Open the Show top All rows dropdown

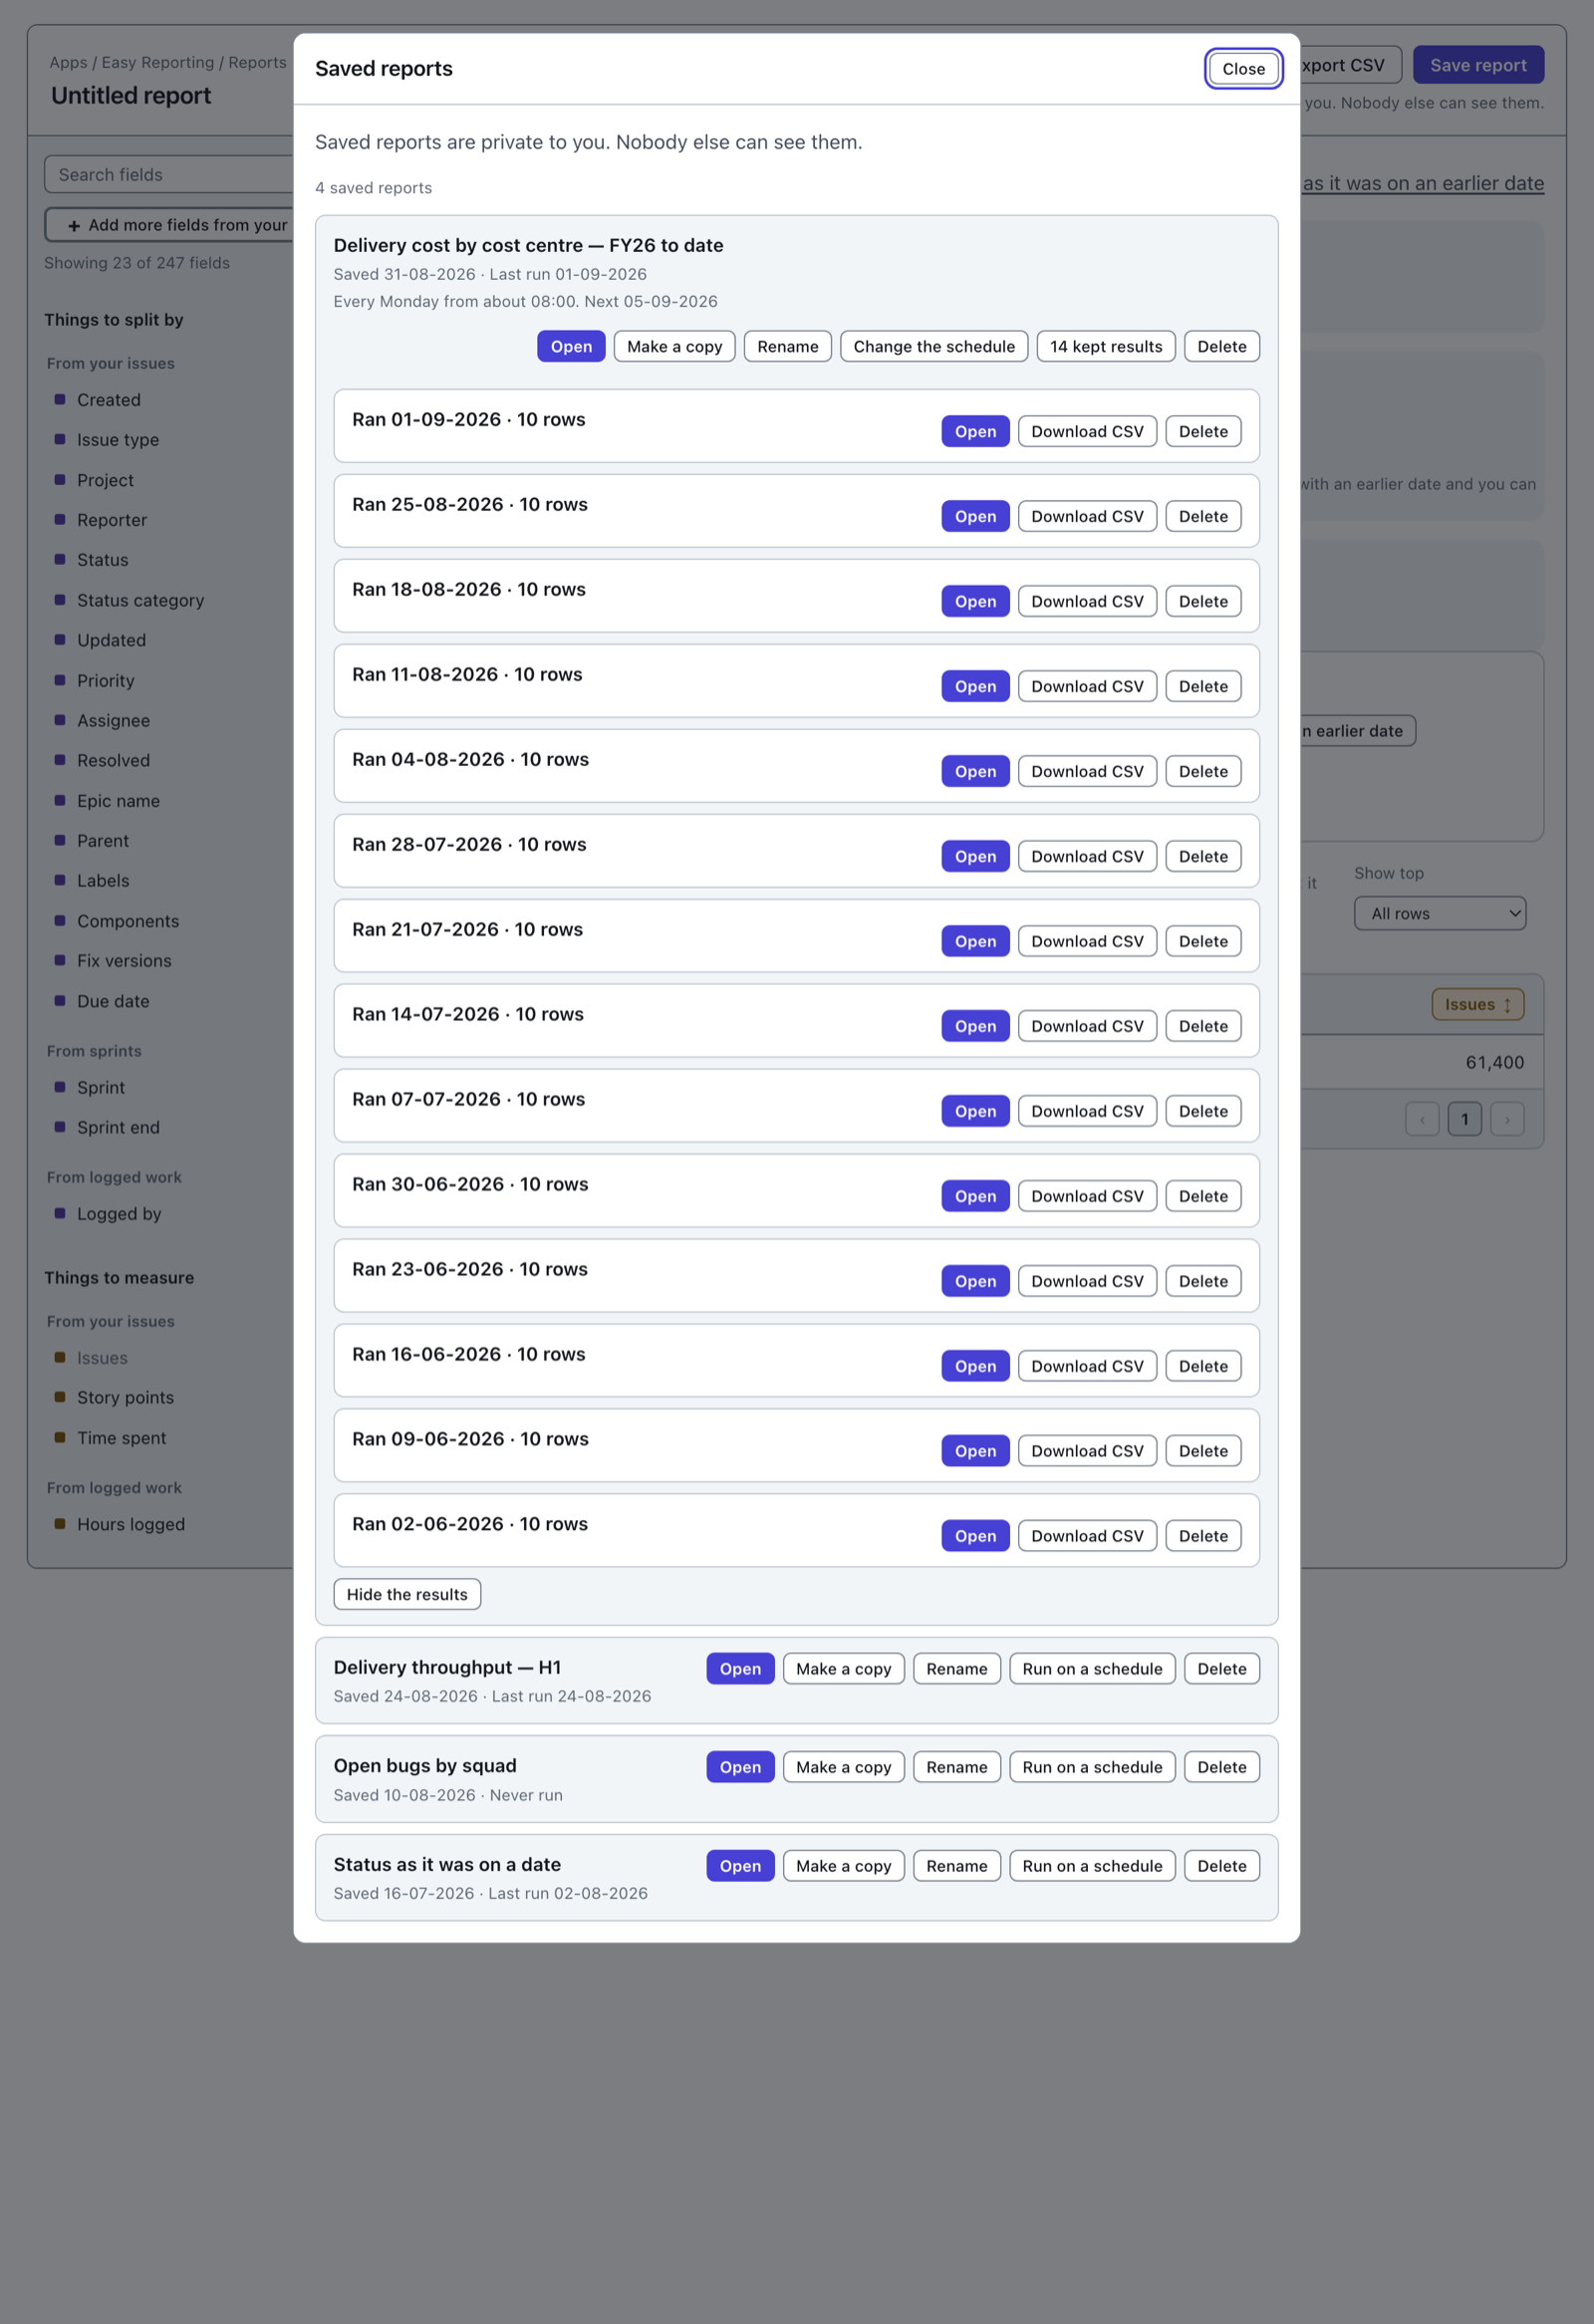[1439, 913]
